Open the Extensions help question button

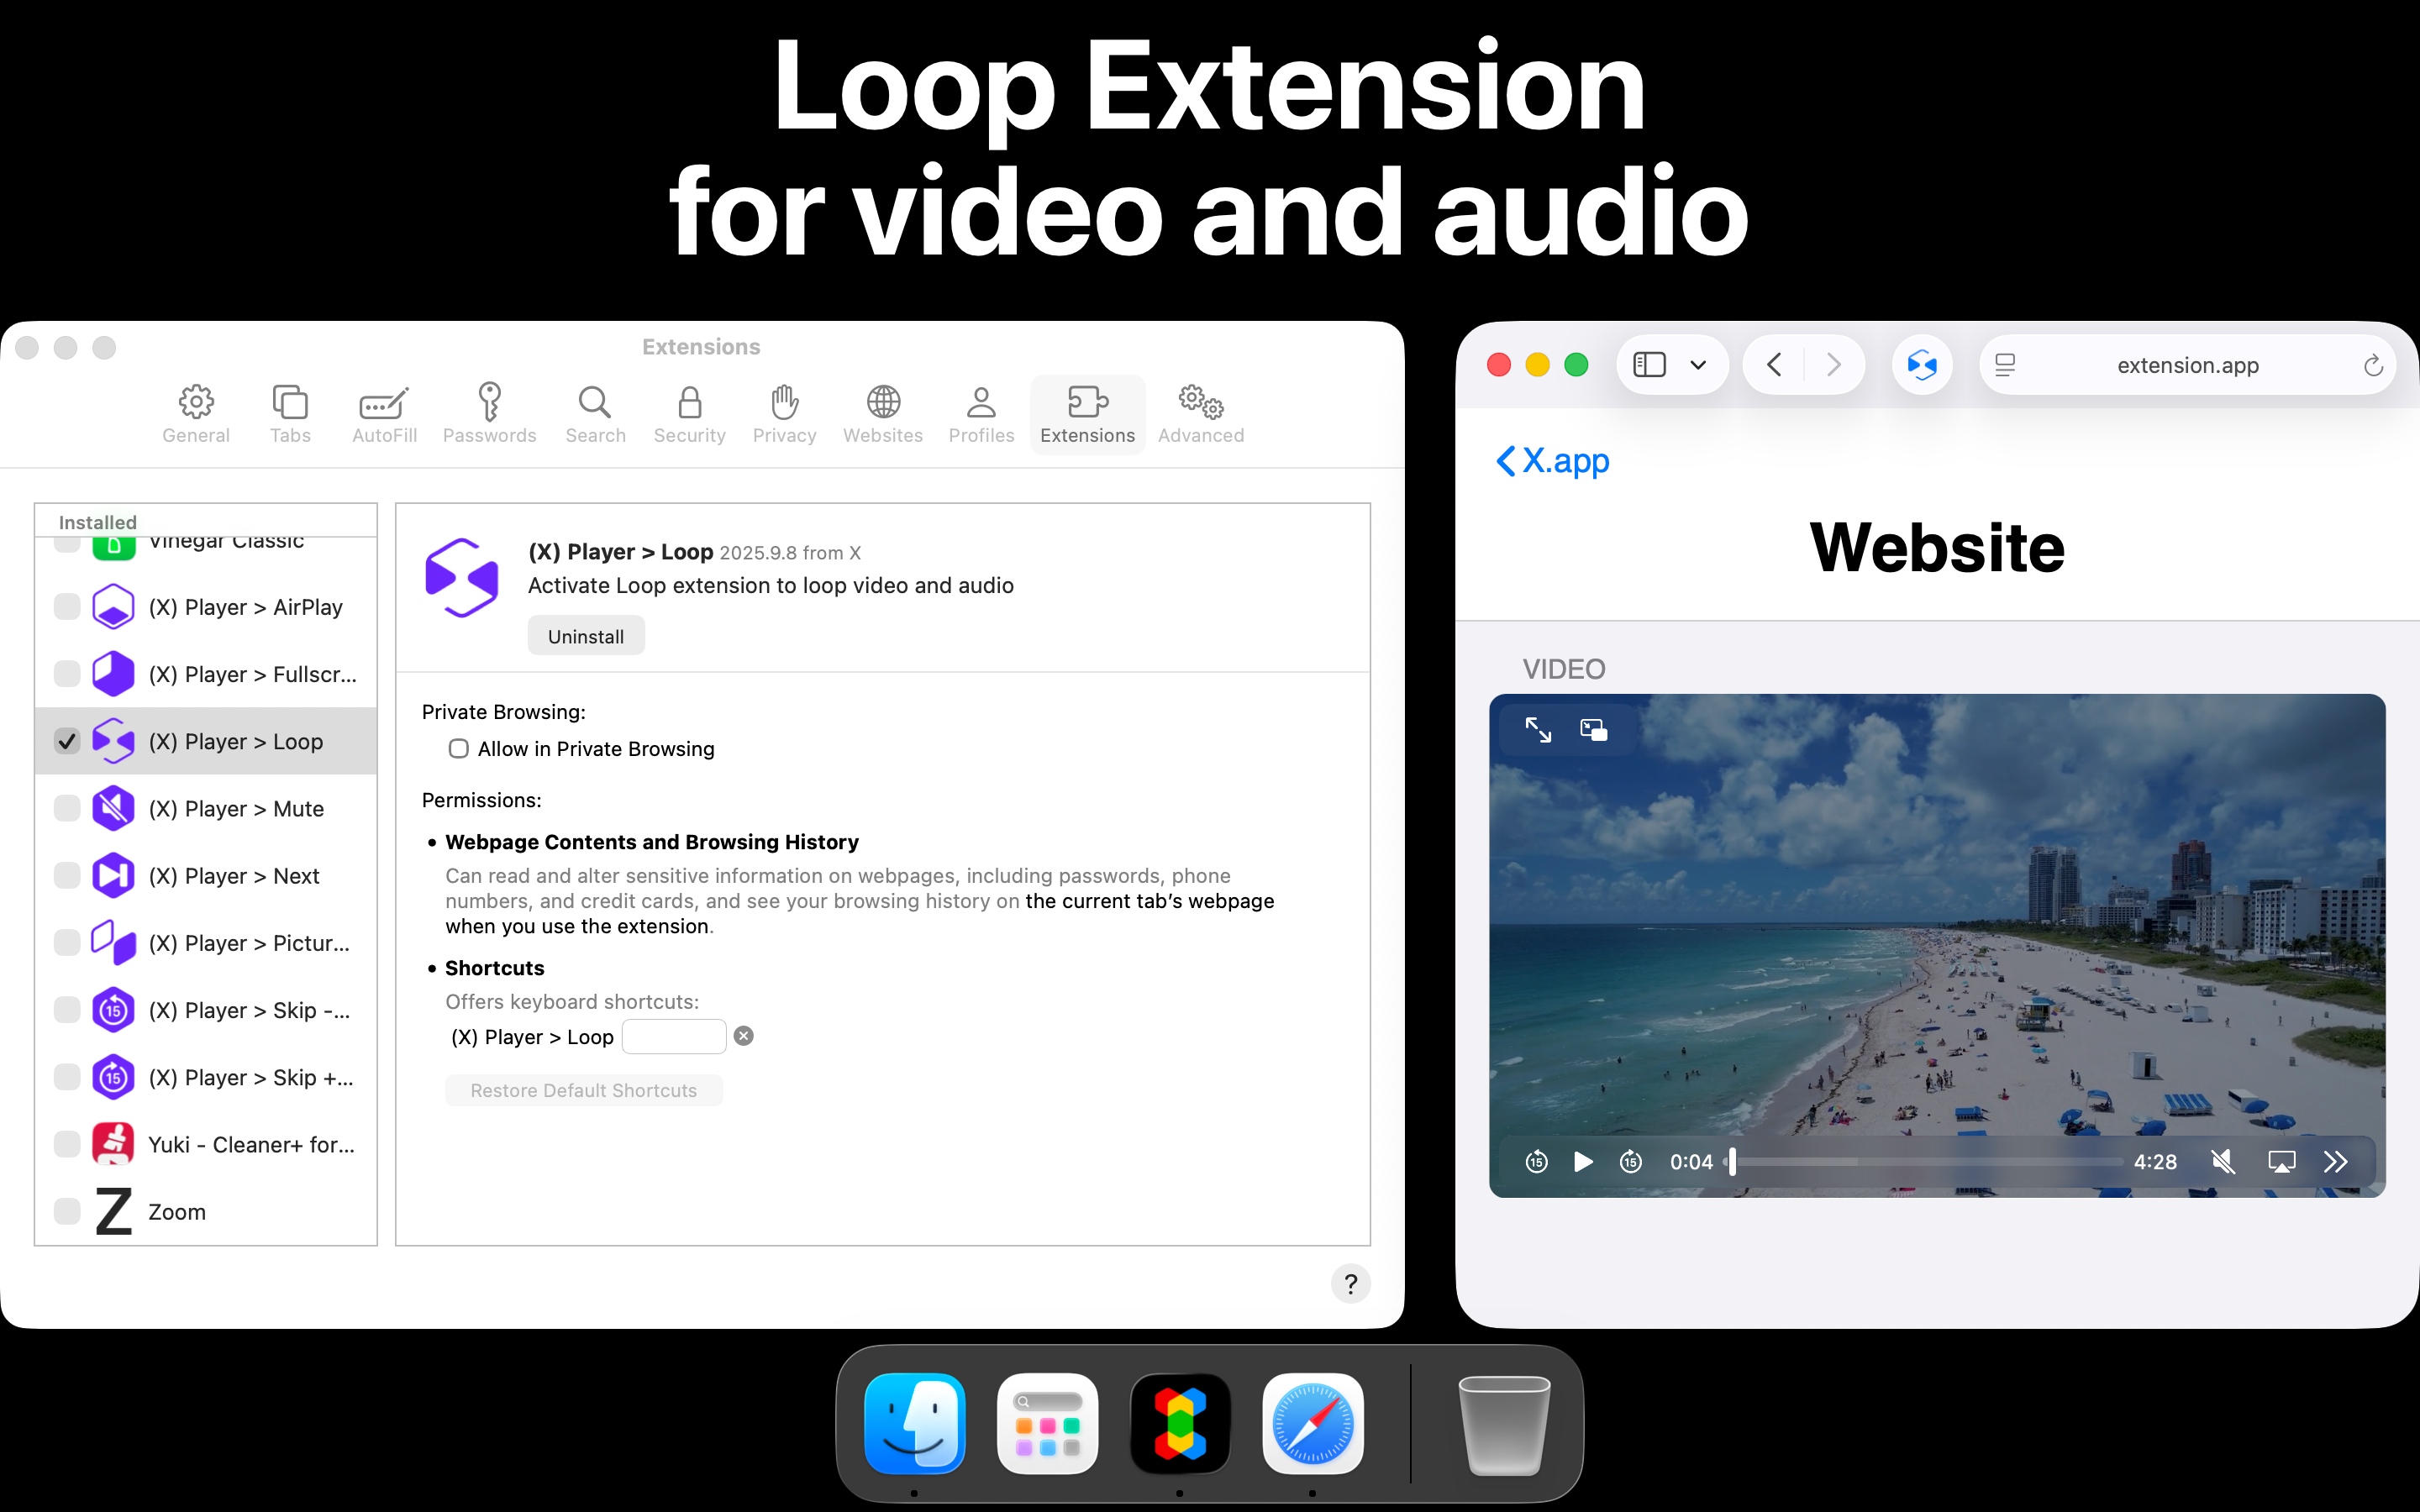1350,1283
